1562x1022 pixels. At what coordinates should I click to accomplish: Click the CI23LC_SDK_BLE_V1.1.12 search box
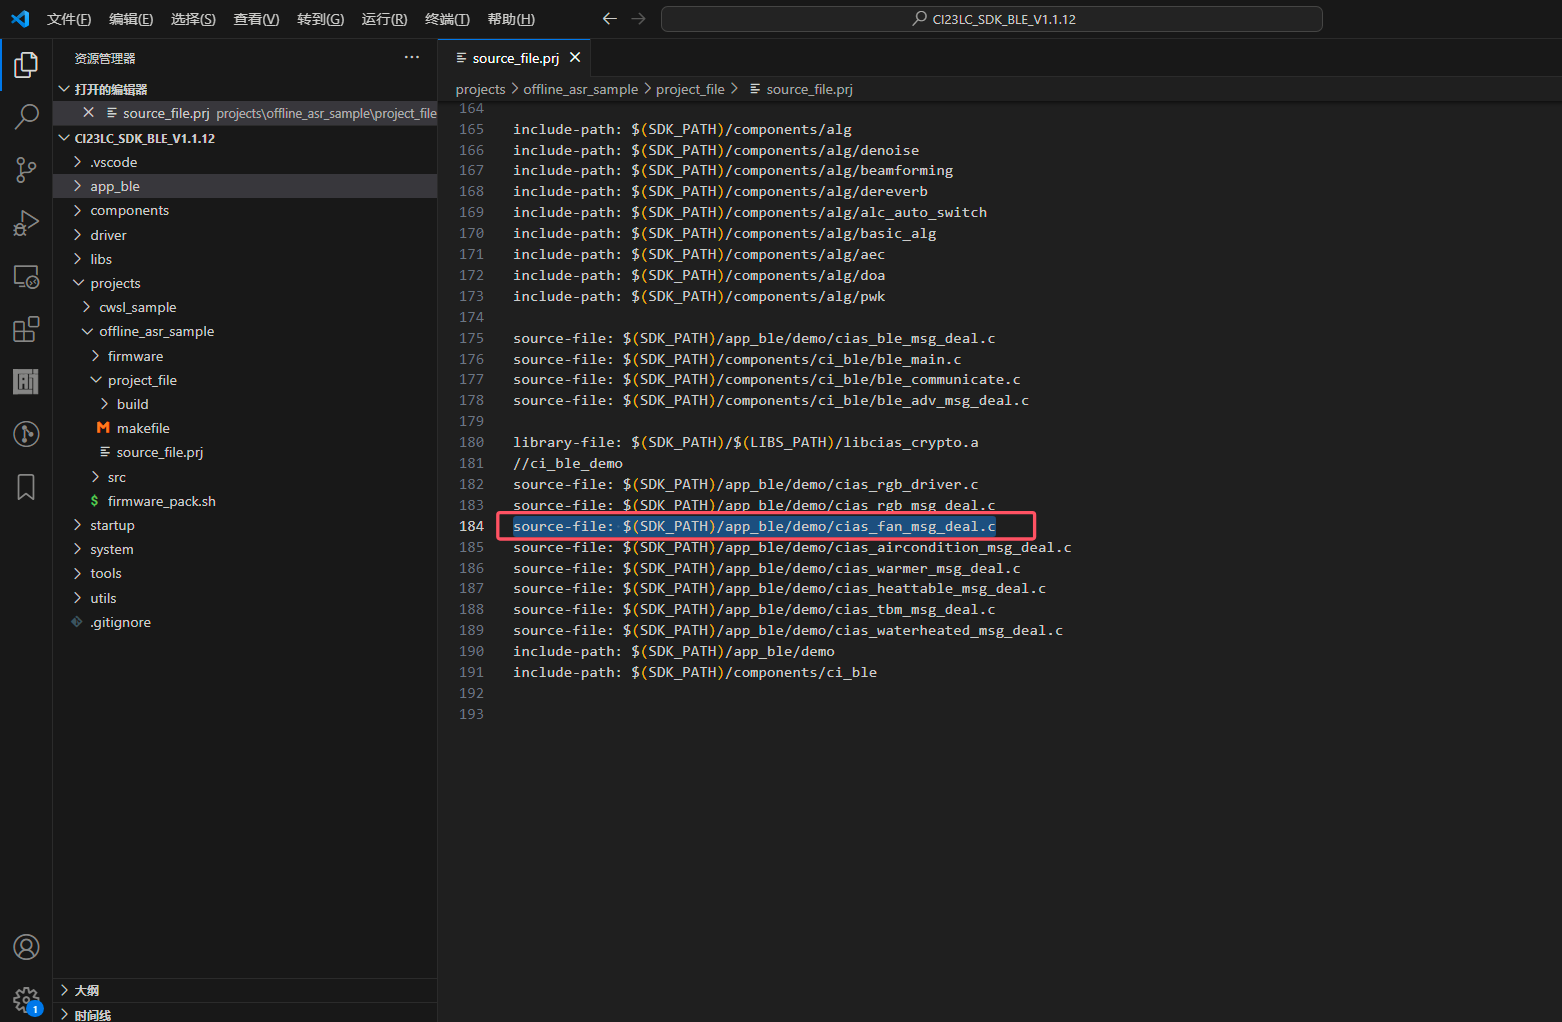991,19
